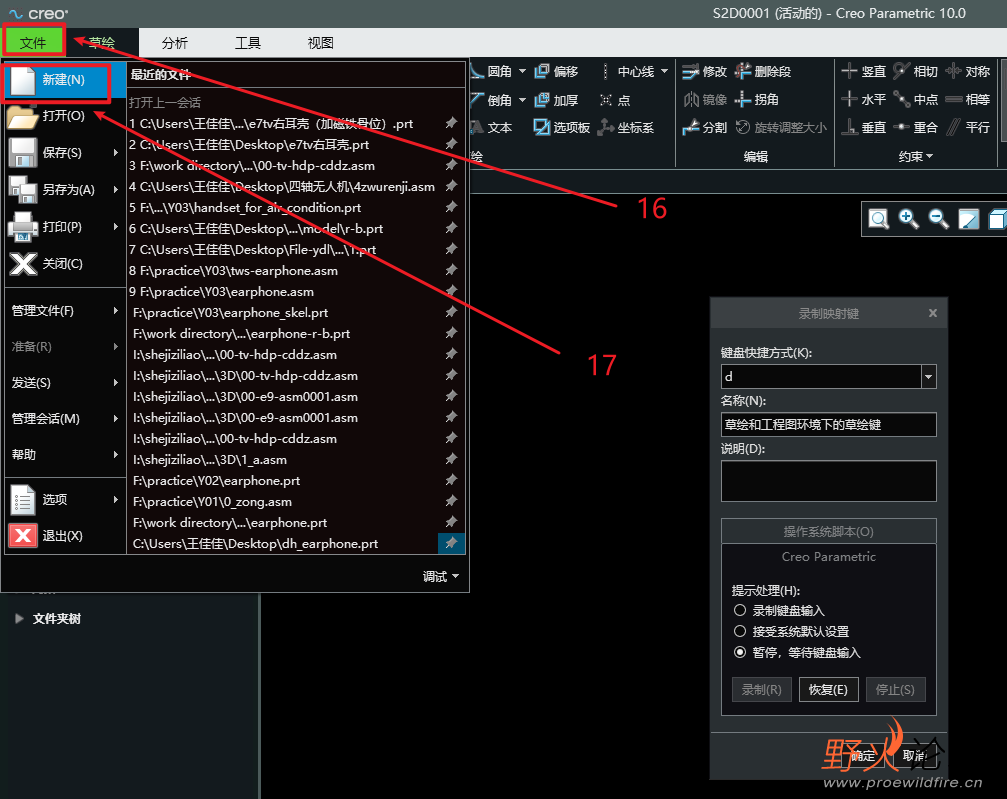The width and height of the screenshot is (1007, 799).
Task: Click the Open (打开) folder icon
Action: click(22, 117)
